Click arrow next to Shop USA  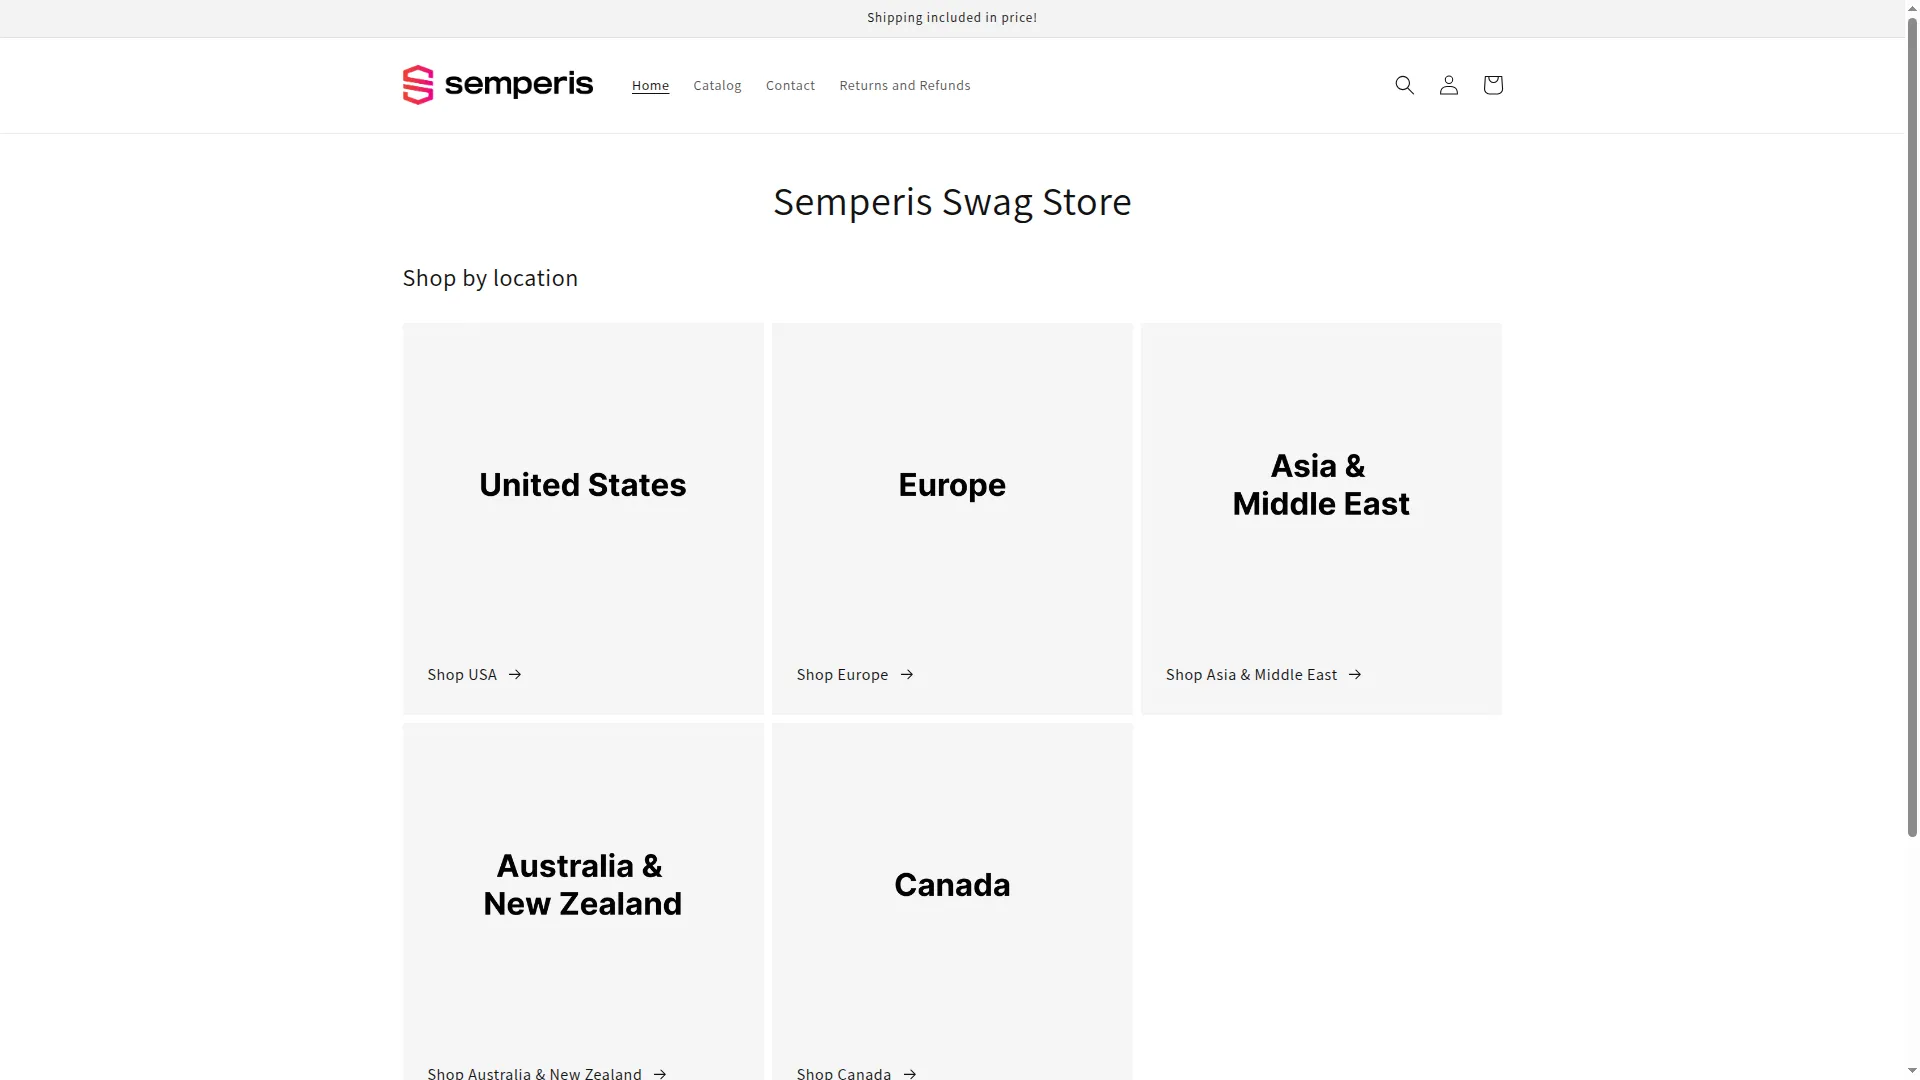pyautogui.click(x=515, y=674)
